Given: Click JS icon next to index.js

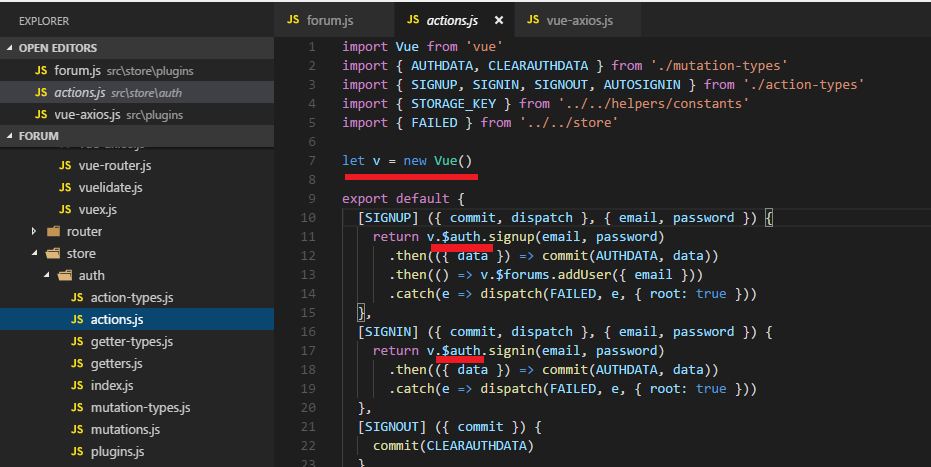Looking at the screenshot, I should [x=77, y=385].
